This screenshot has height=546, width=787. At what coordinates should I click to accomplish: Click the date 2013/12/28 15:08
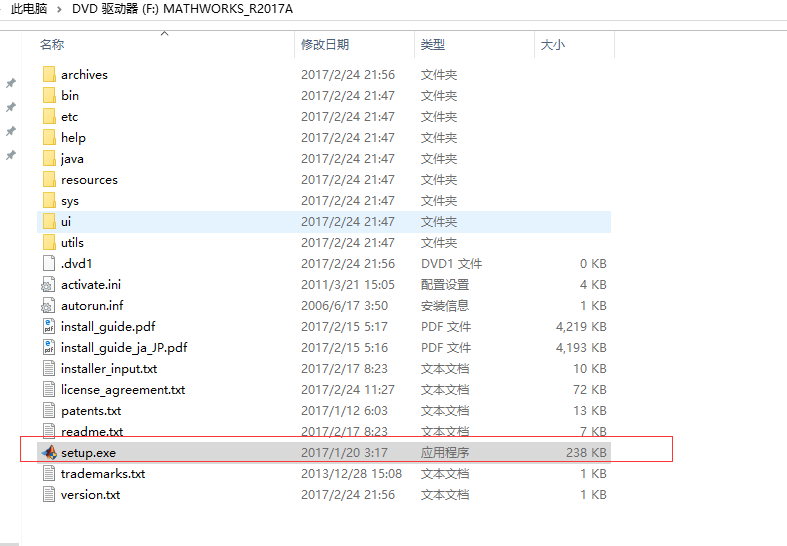point(351,474)
